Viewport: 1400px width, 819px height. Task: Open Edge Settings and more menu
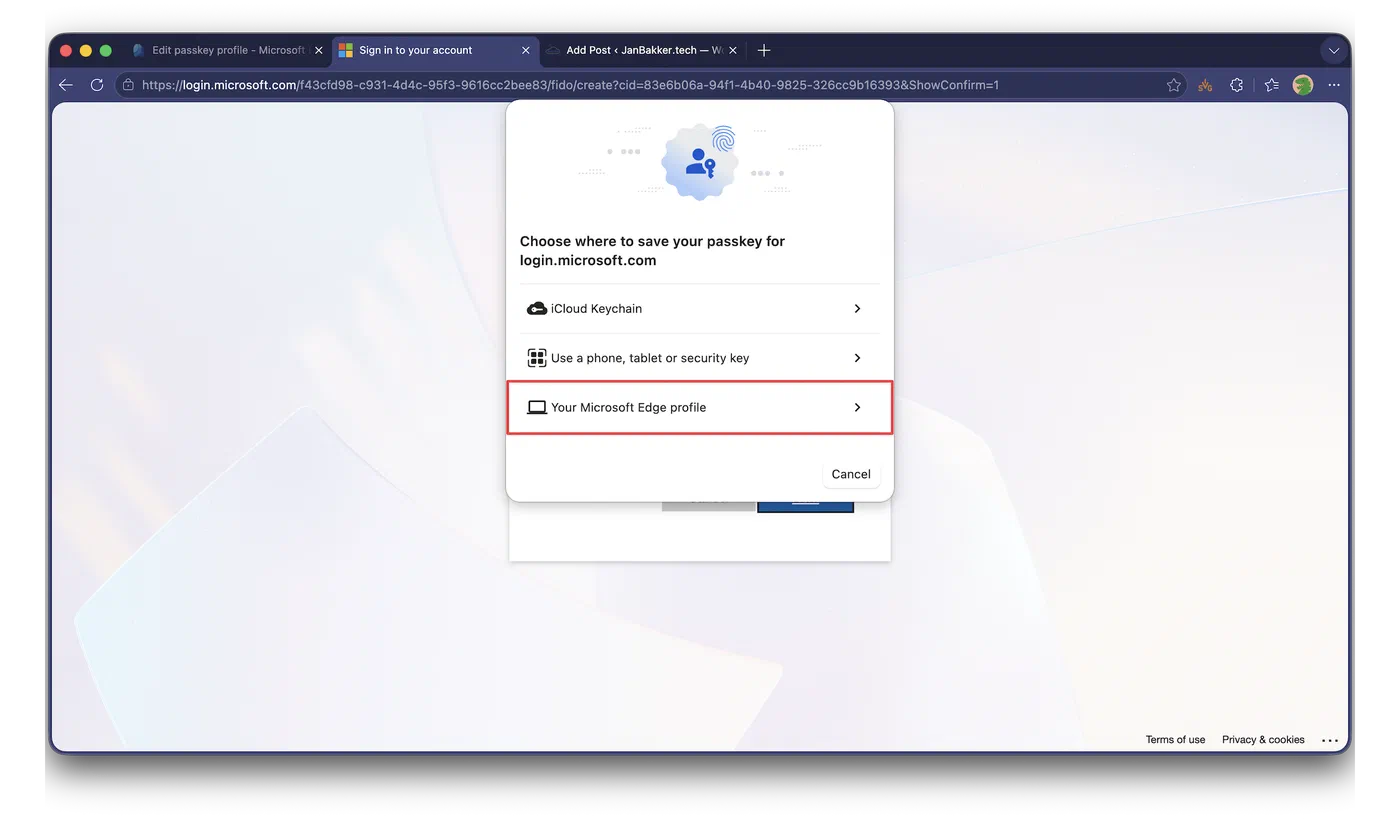(x=1334, y=85)
